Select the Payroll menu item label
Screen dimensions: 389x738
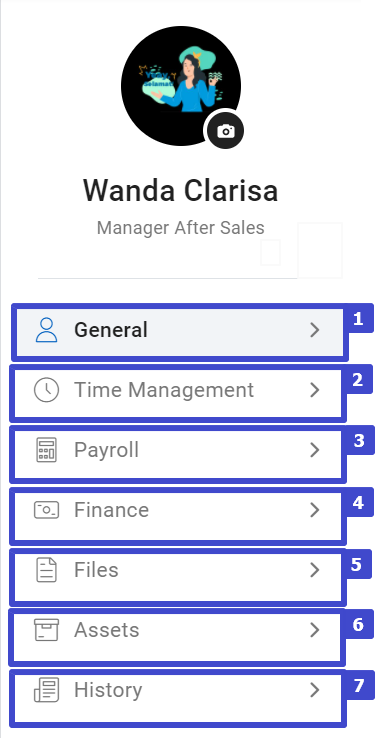coord(106,450)
